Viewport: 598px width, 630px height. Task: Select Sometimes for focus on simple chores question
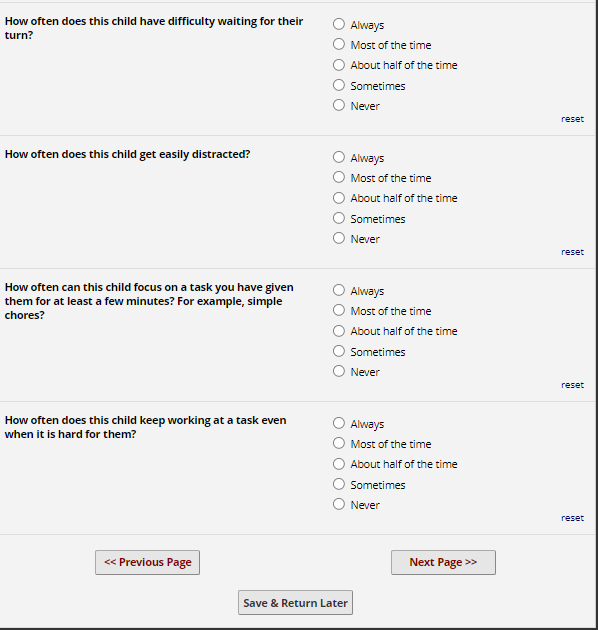tap(339, 351)
